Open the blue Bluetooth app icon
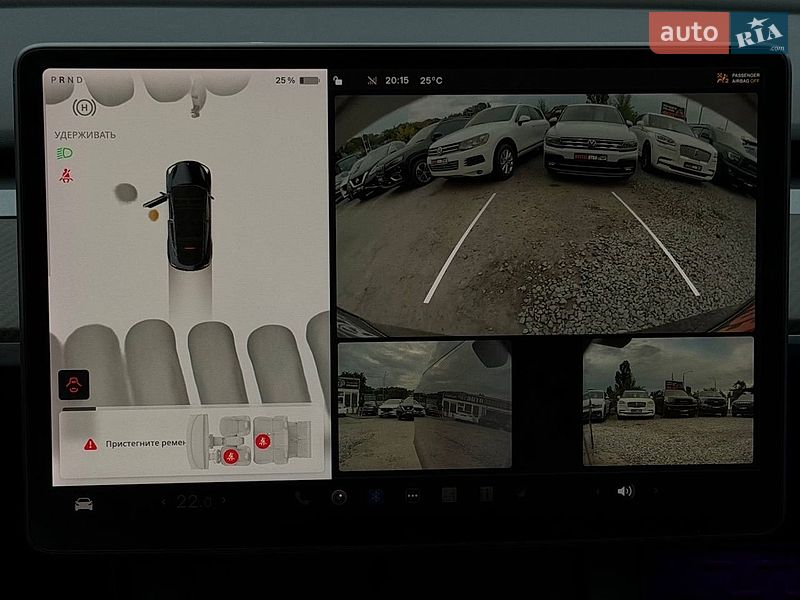This screenshot has height=600, width=800. point(376,496)
